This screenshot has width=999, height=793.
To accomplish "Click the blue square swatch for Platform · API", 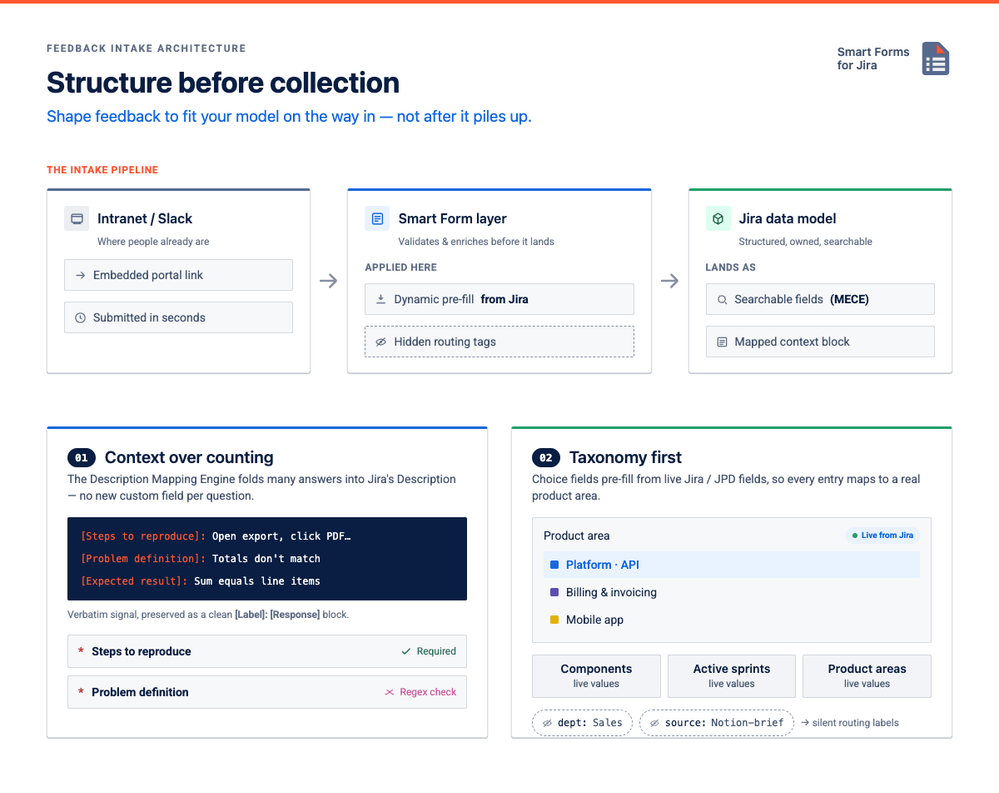I will 554,565.
